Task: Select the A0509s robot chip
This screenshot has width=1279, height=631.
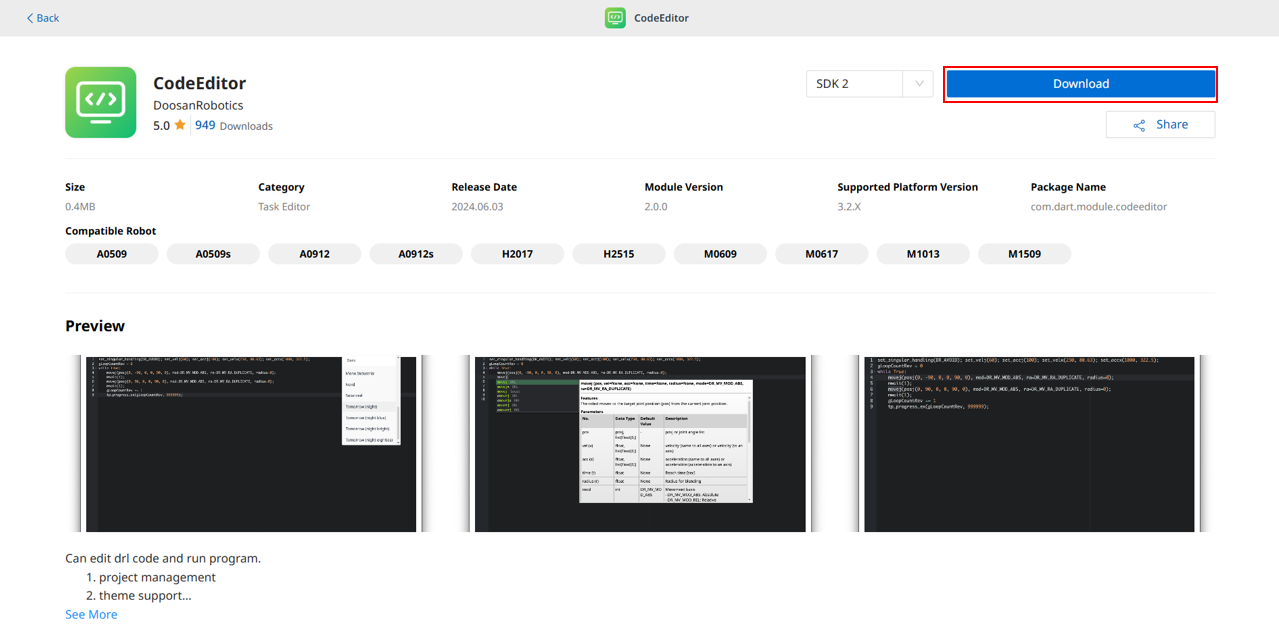Action: pos(213,254)
